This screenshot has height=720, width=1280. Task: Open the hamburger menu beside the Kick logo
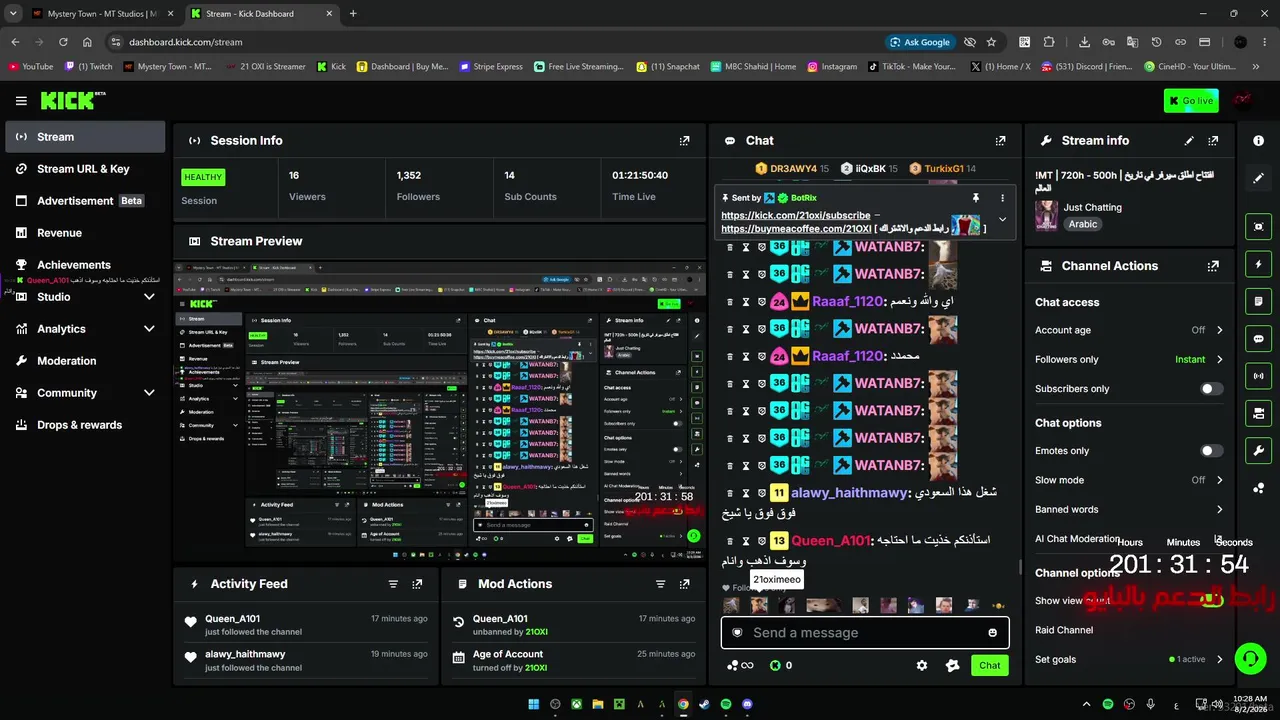point(21,101)
